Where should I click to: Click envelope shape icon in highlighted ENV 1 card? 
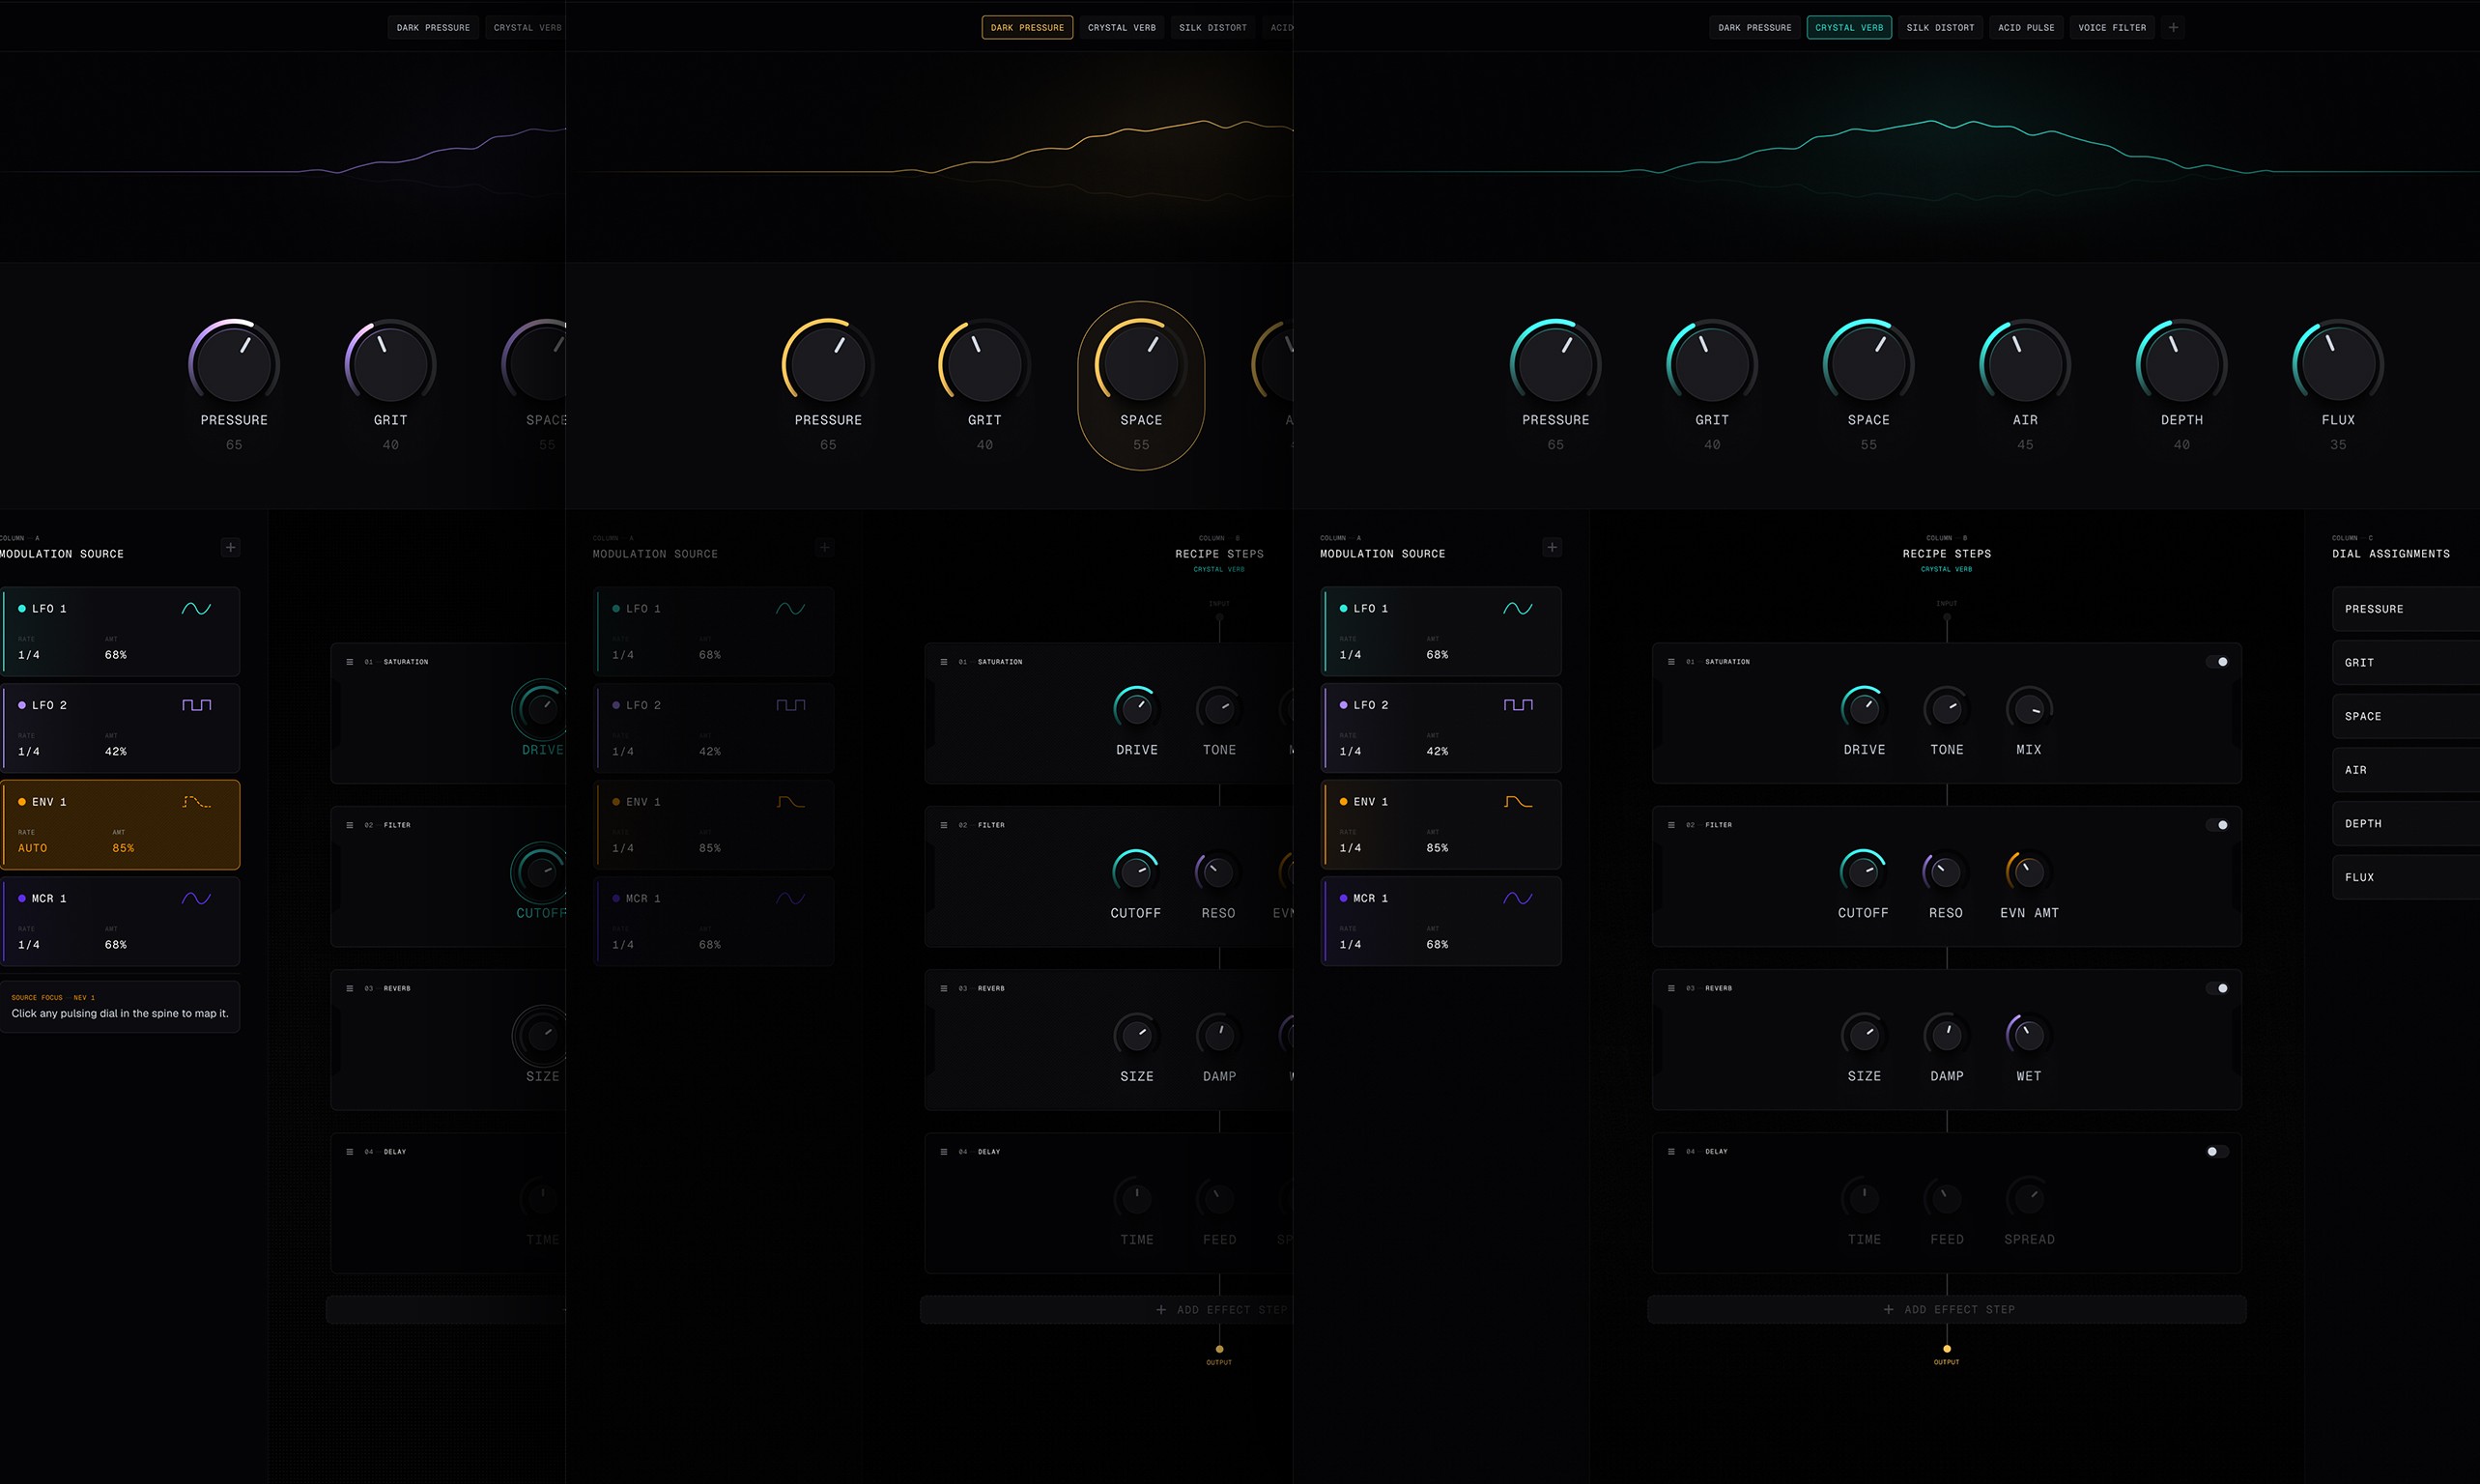point(196,802)
